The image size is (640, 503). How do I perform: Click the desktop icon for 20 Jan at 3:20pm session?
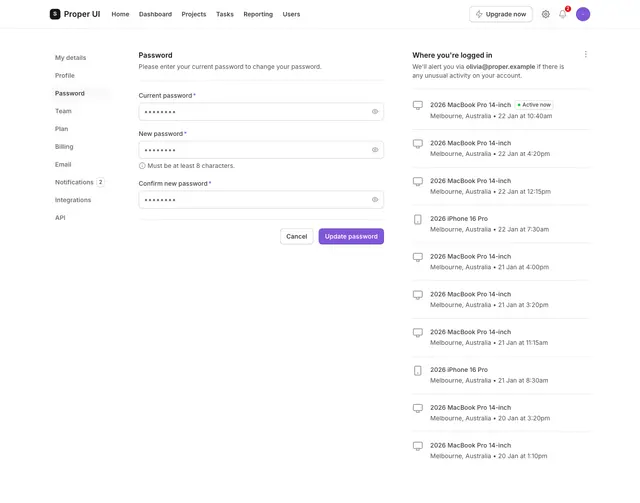click(418, 408)
